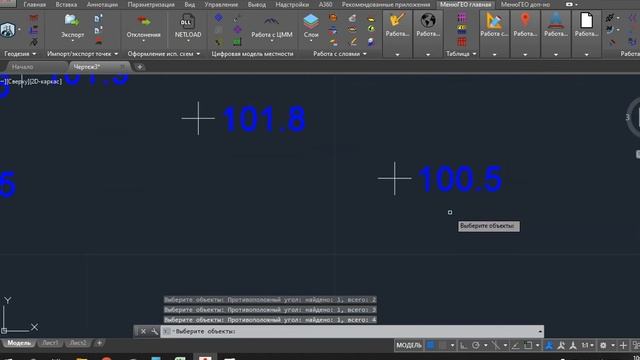The image size is (640, 360).
Task: Toggle 2D object snap status button
Action: pyautogui.click(x=528, y=345)
